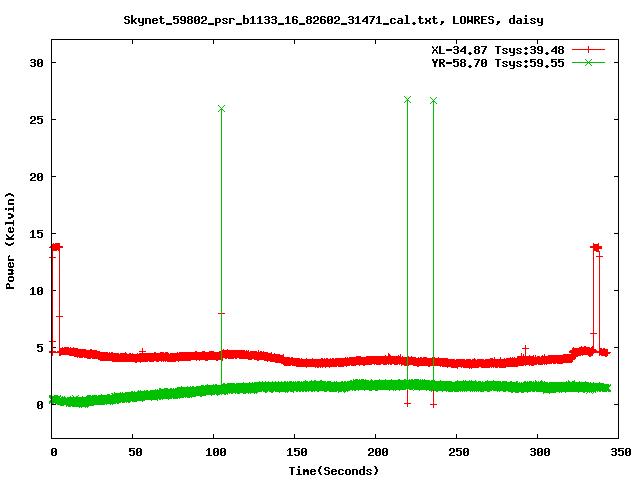Viewport: 640px width, 480px height.
Task: Click red calibration spike top near 335 seconds
Action: (596, 247)
